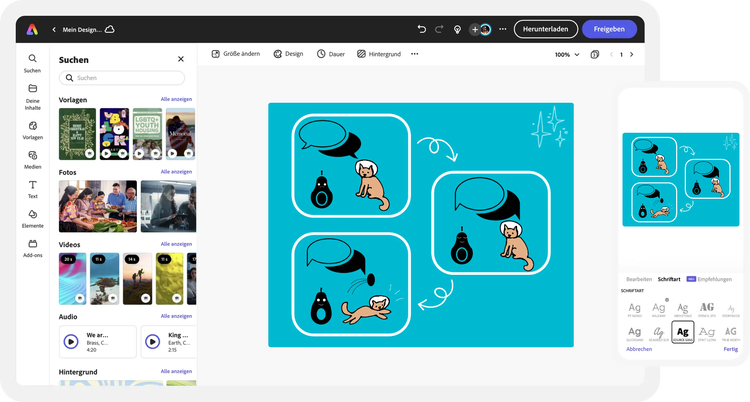
Task: Click the Suchen search input field
Action: (x=122, y=78)
